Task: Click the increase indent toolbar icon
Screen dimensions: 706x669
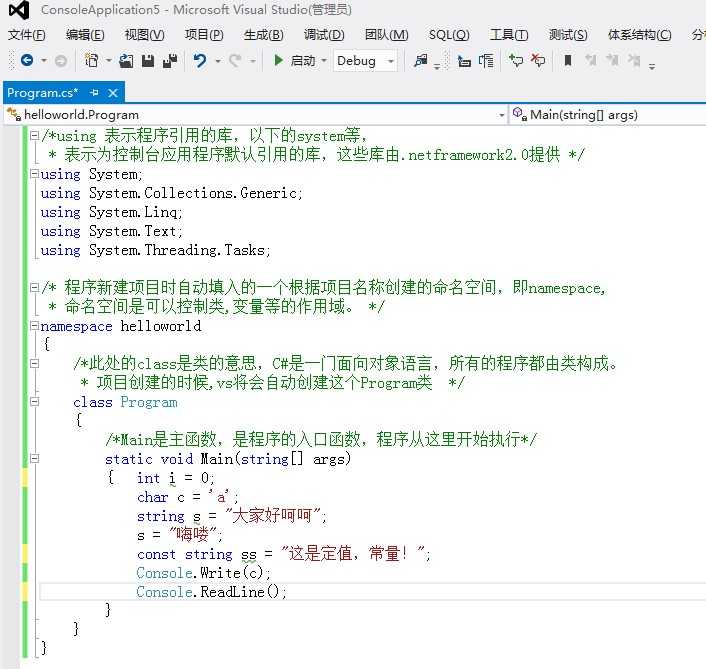Action: (486, 60)
